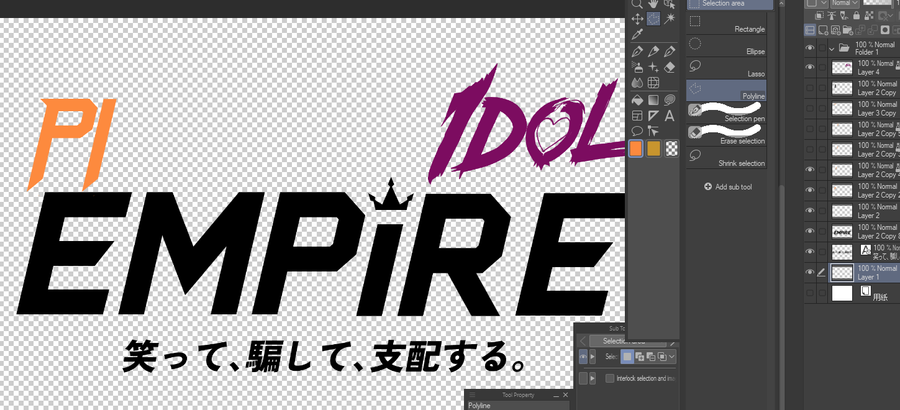Choose the Lasso sub tool
Image resolution: width=900 pixels, height=410 pixels.
coord(727,68)
